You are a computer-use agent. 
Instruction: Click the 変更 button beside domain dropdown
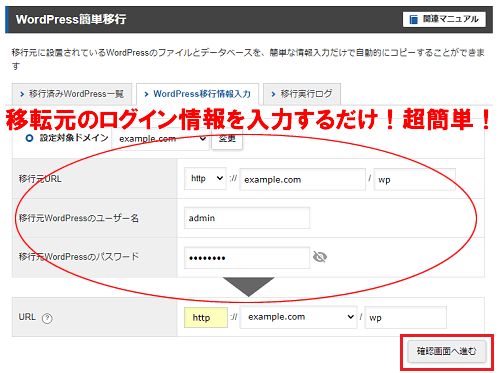(x=227, y=139)
